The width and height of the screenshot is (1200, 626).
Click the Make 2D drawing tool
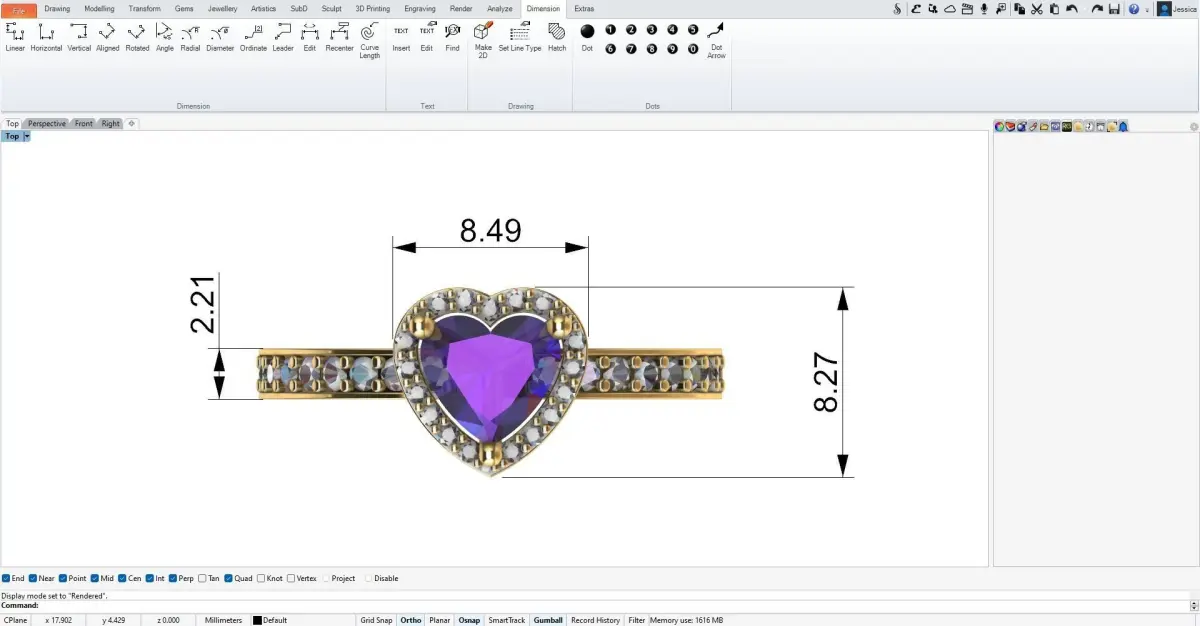point(483,40)
